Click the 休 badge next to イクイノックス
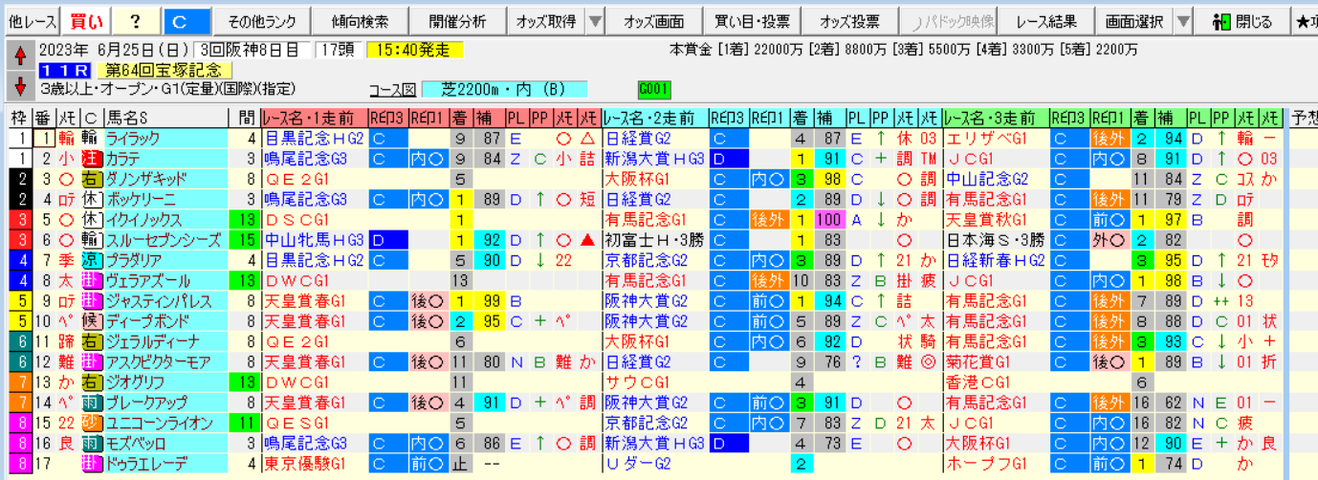The image size is (1318, 480). (x=90, y=219)
